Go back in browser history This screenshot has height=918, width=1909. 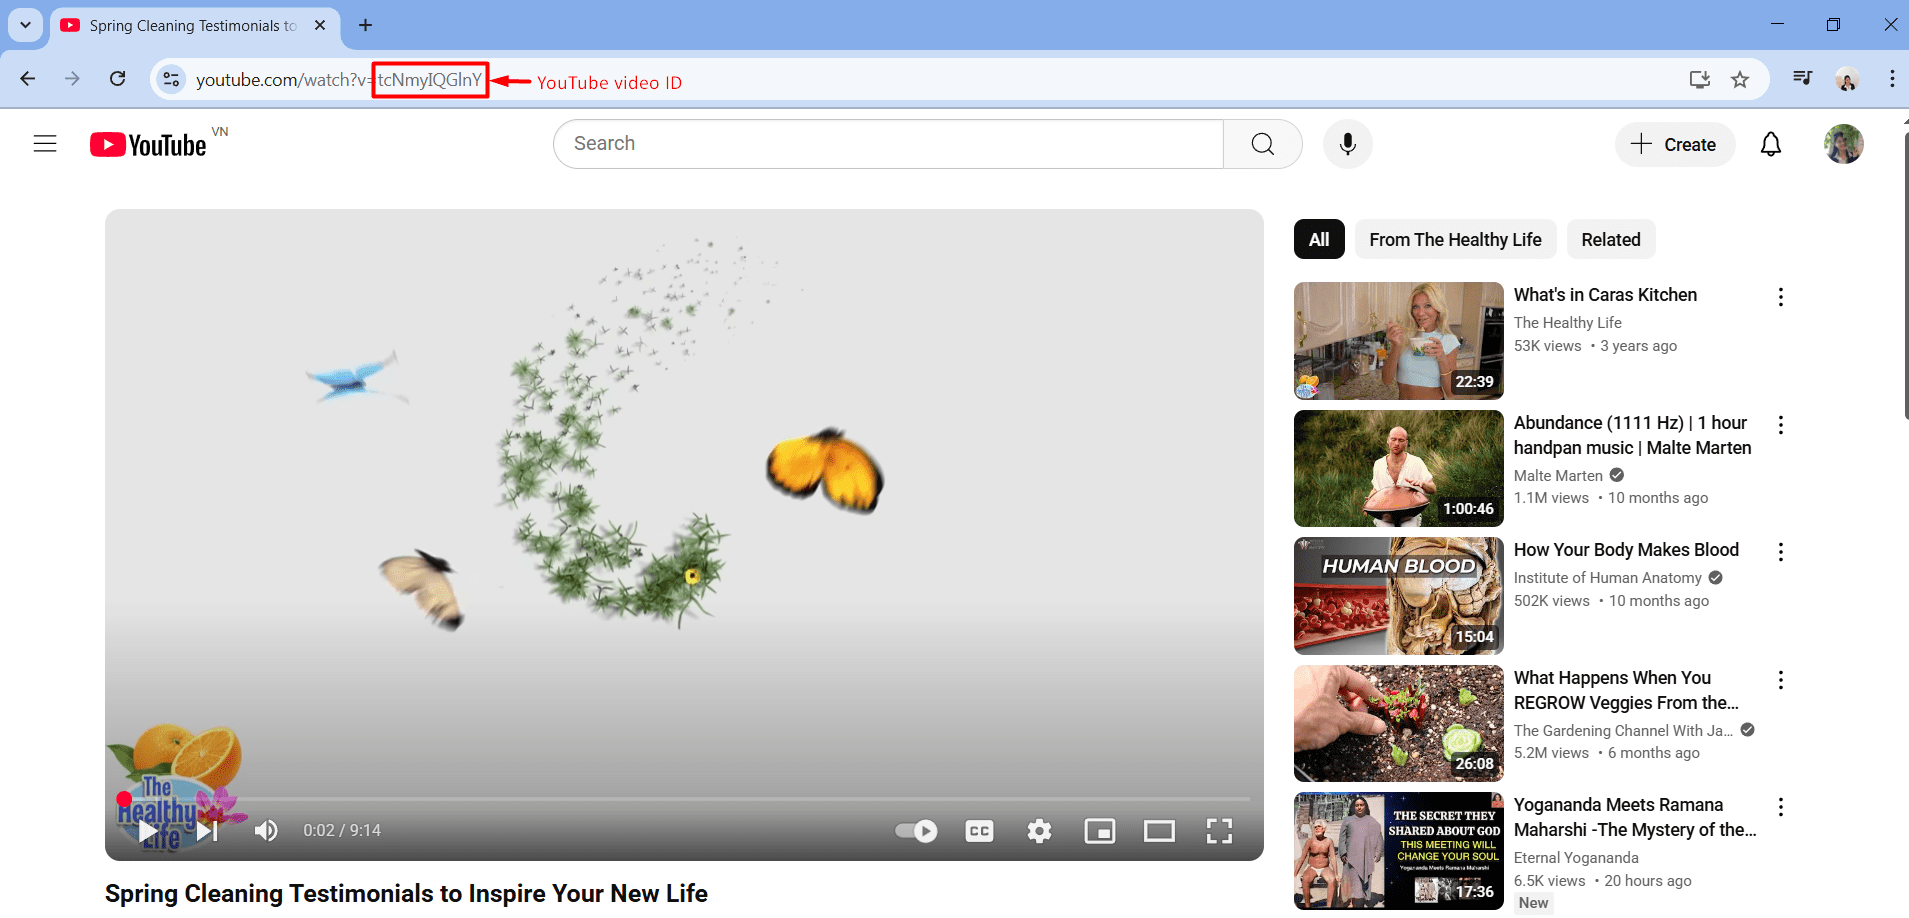coord(28,79)
